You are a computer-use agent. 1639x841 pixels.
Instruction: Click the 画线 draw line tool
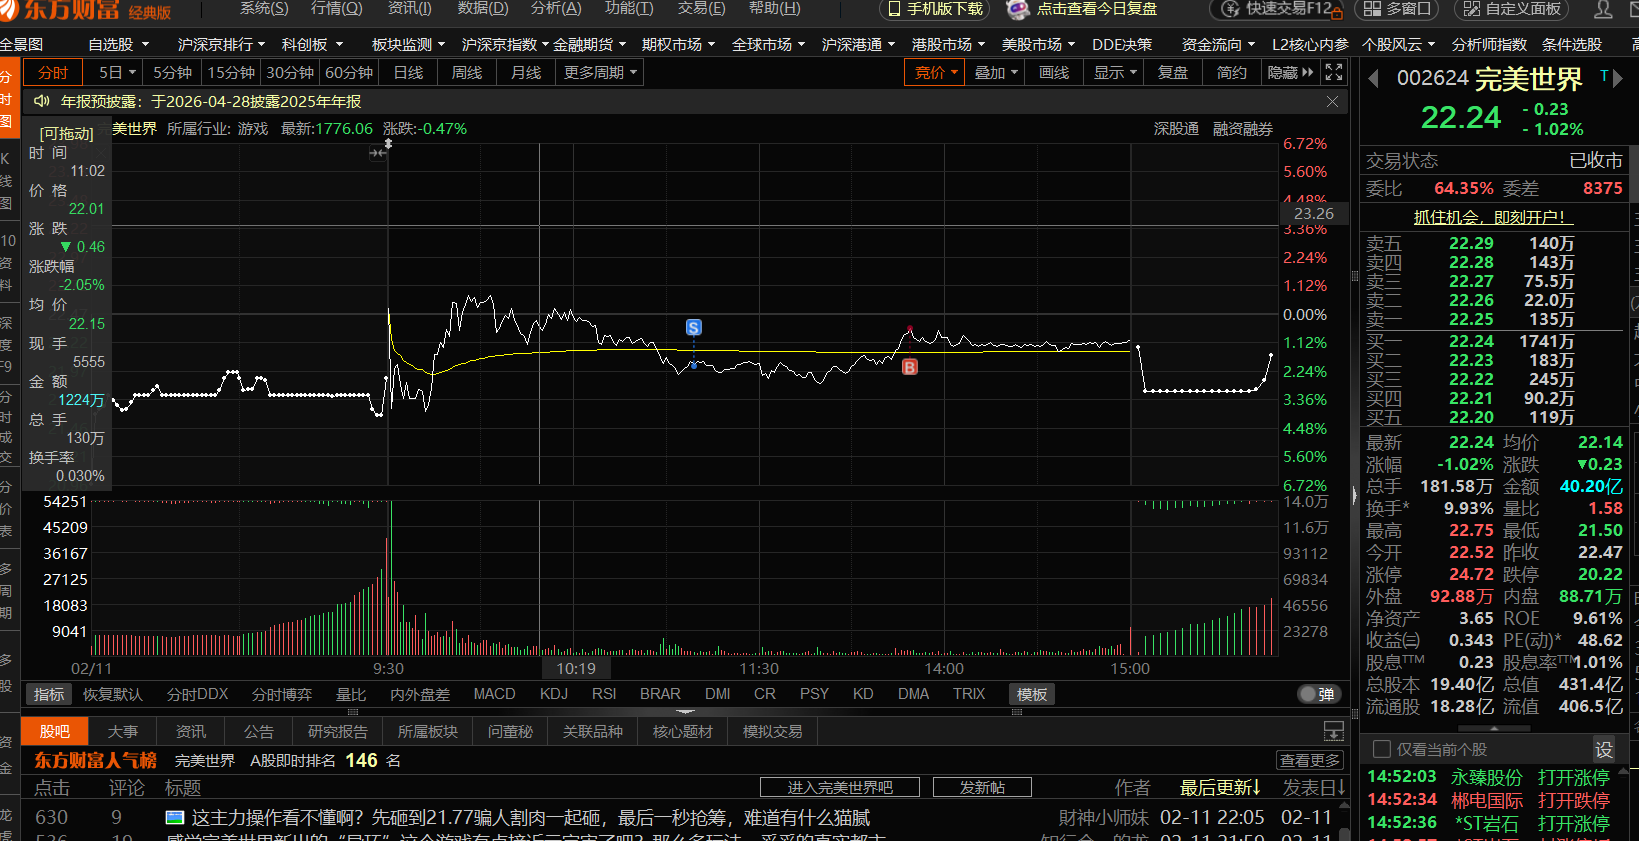click(1054, 73)
